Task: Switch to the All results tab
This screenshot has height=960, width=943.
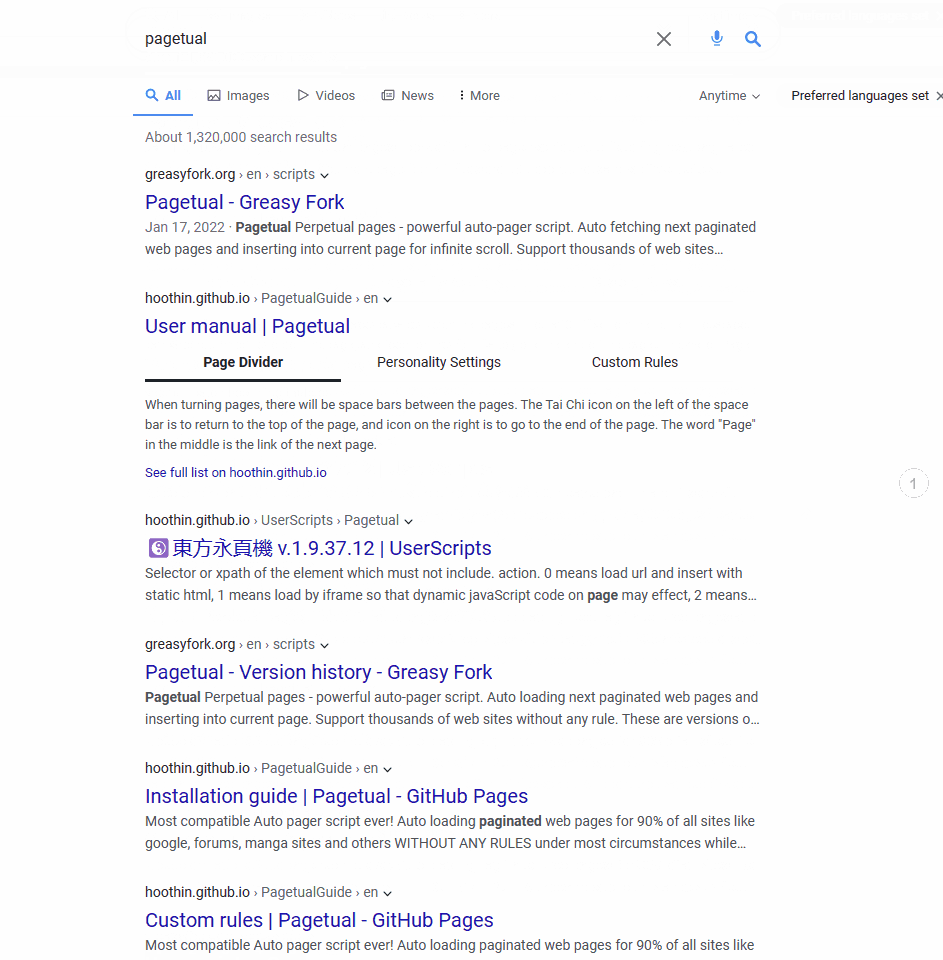Action: tap(163, 96)
